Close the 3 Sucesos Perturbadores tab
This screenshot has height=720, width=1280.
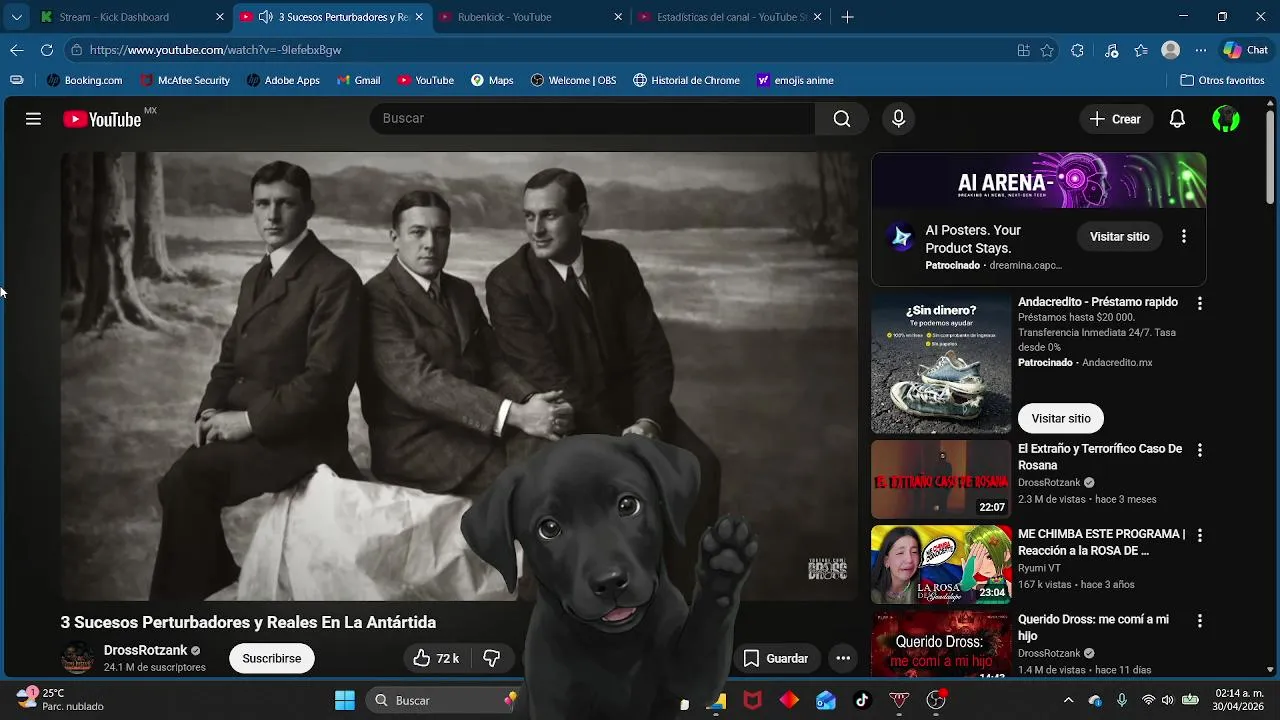(419, 17)
